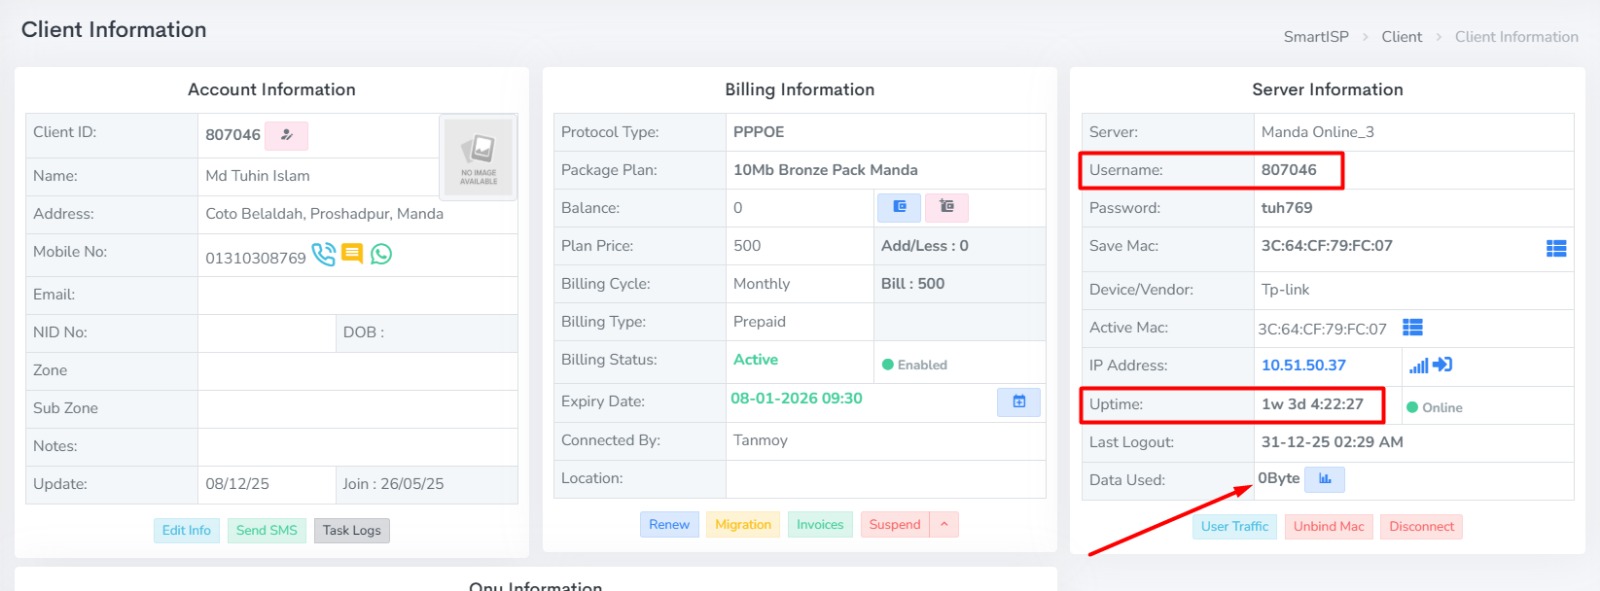The height and width of the screenshot is (591, 1600).
Task: Open WhatsApp icon next to mobile number
Action: (x=381, y=254)
